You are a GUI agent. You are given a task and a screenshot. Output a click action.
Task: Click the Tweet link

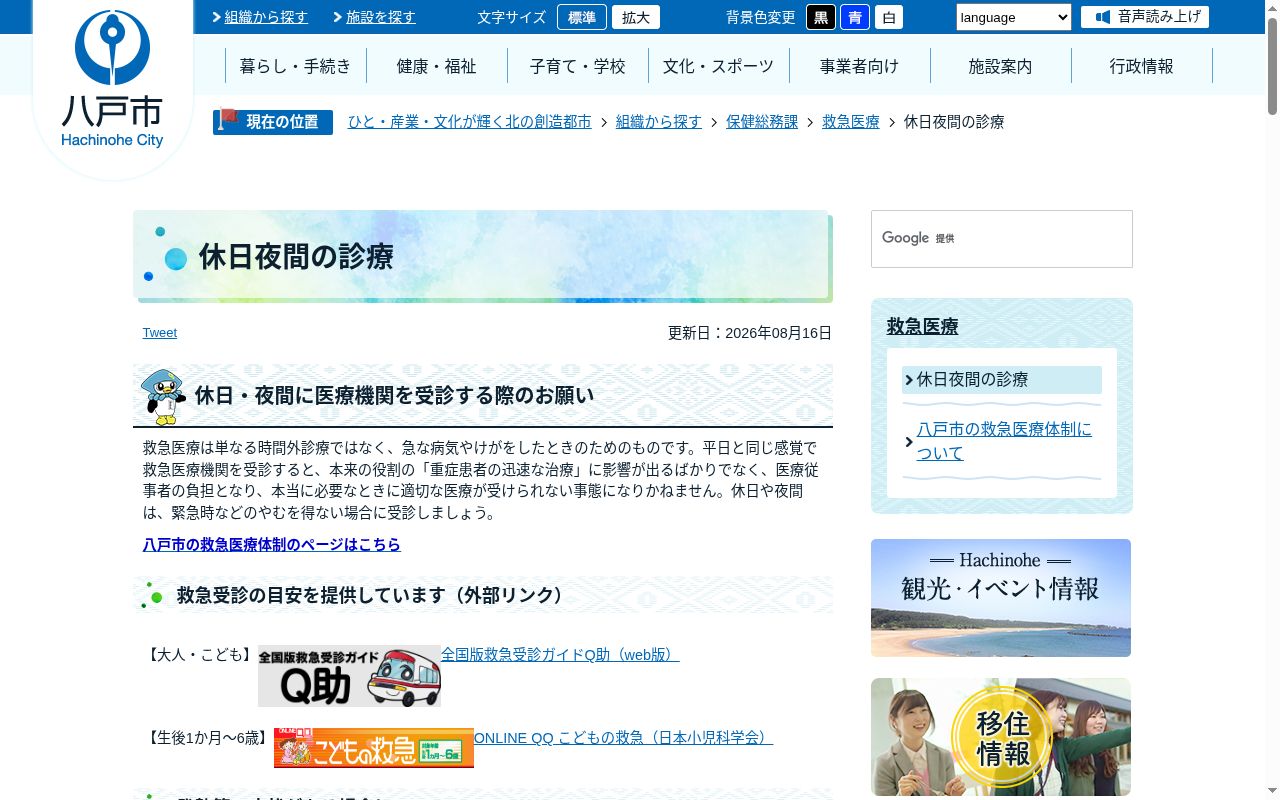coord(159,333)
